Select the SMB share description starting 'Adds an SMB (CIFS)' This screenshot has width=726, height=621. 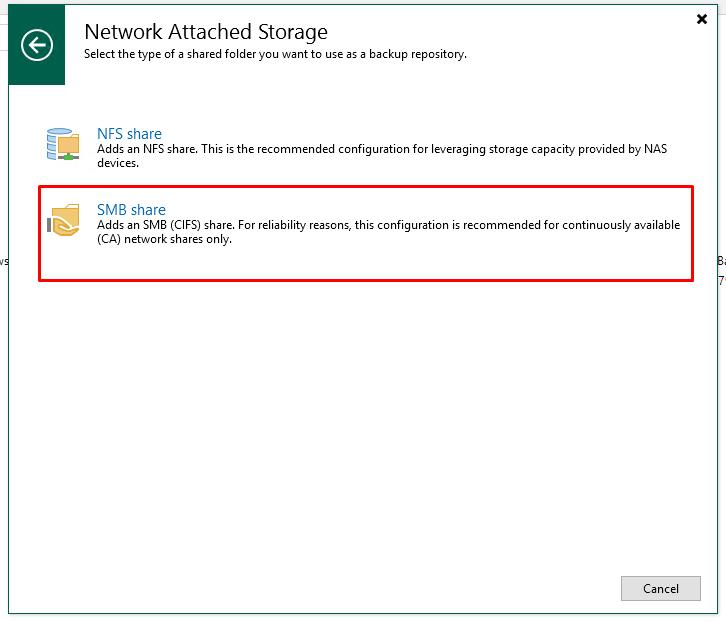pos(388,232)
